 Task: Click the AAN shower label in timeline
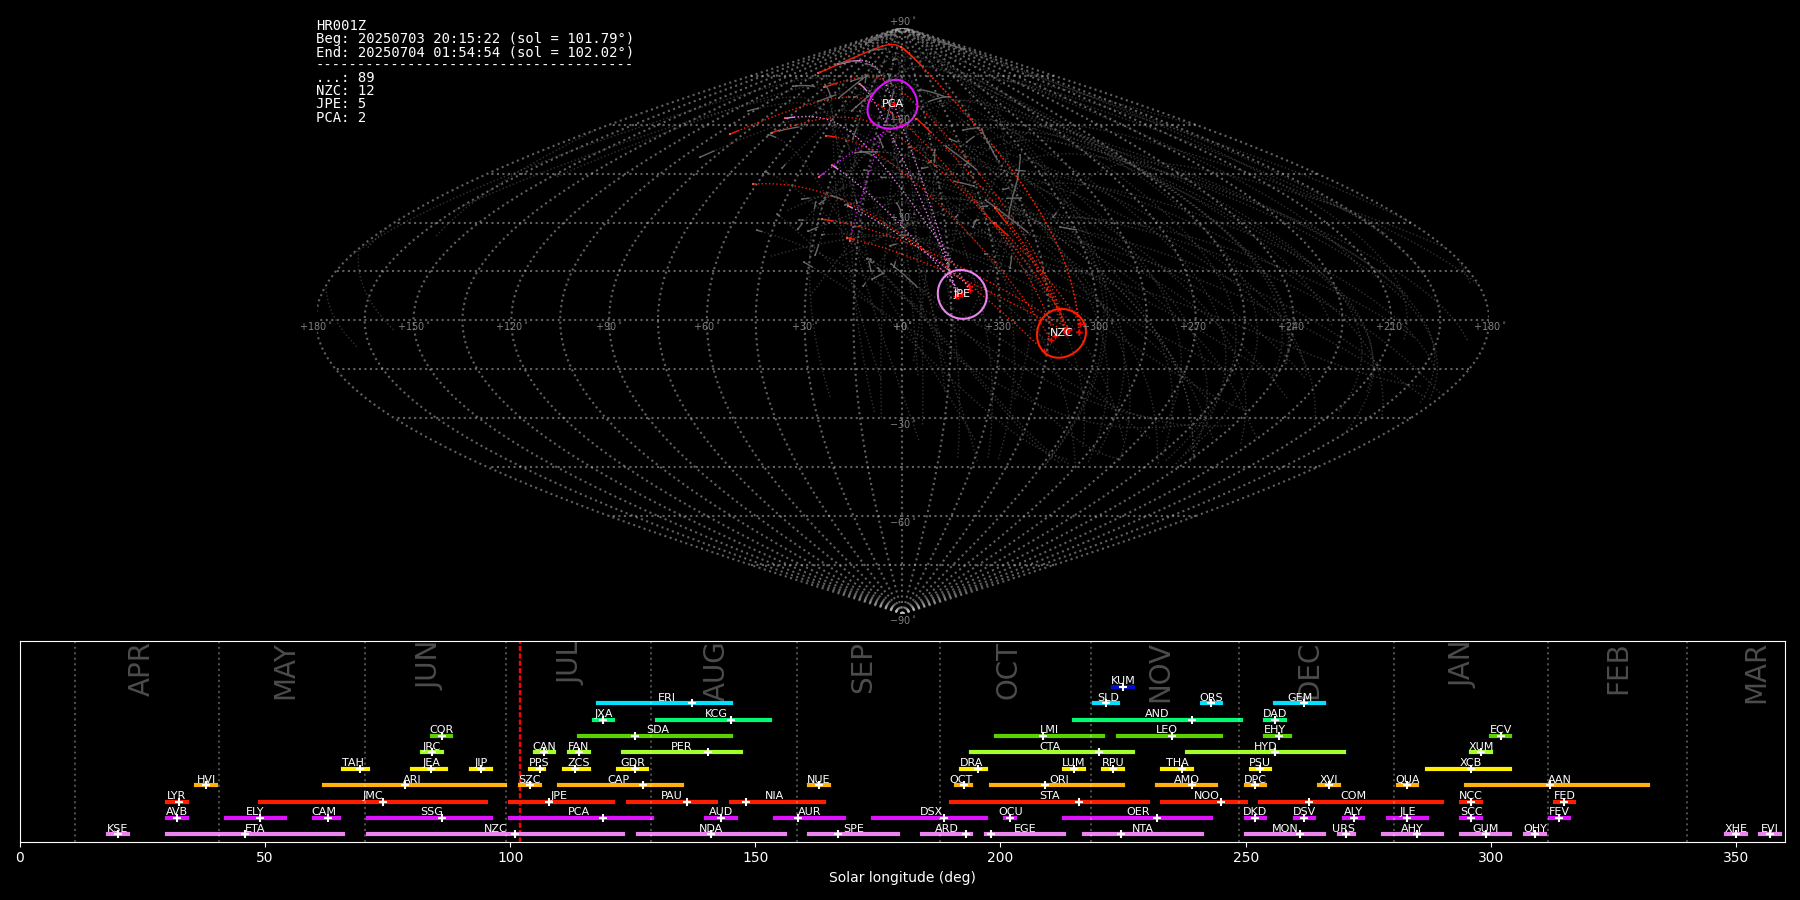click(x=1560, y=780)
